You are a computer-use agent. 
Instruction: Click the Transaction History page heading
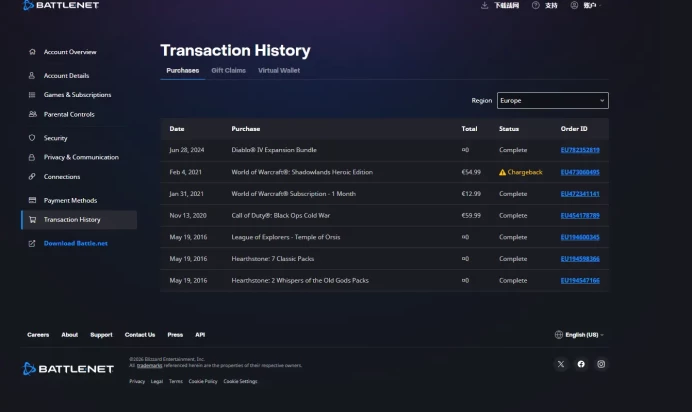coord(235,50)
